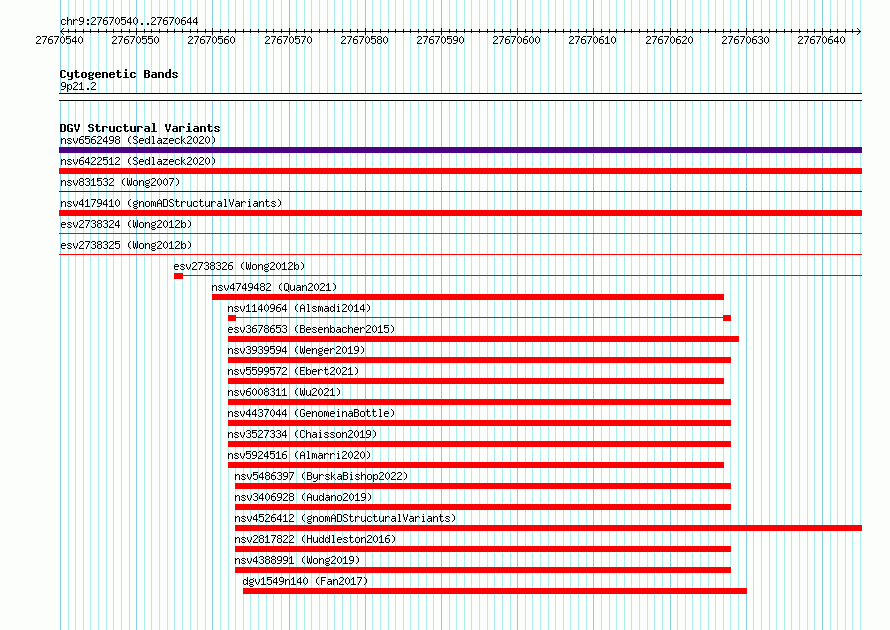Click the Cytogenetic Bands track title
This screenshot has height=630, width=890.
(x=119, y=74)
